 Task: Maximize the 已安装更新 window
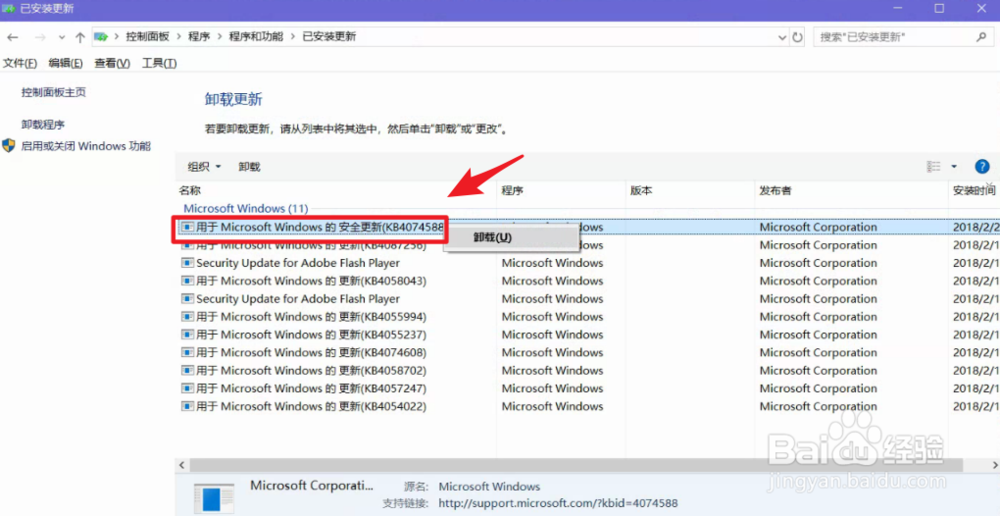coord(939,8)
